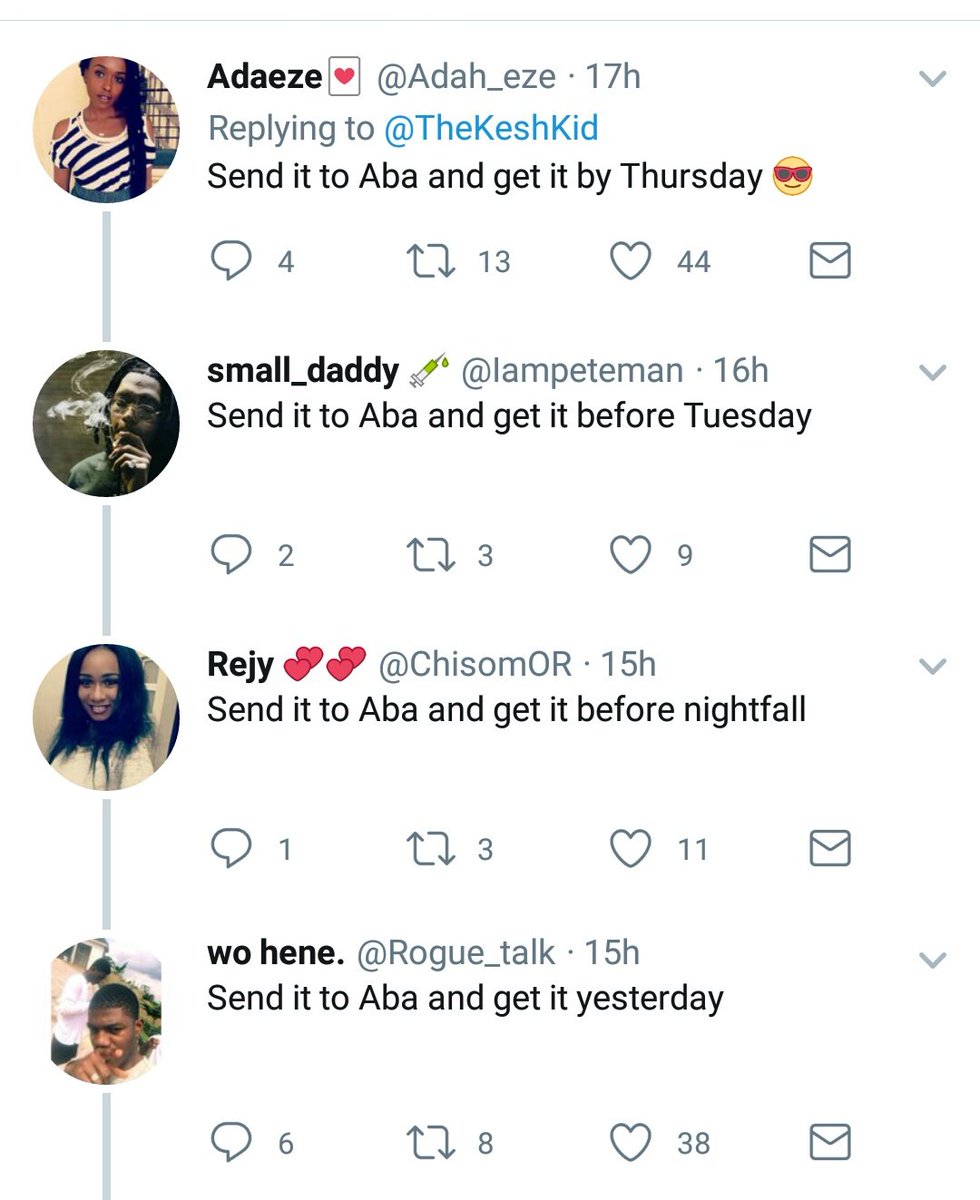Image resolution: width=980 pixels, height=1200 pixels.
Task: Like small_daddy's tweet with 9 likes
Action: (630, 555)
